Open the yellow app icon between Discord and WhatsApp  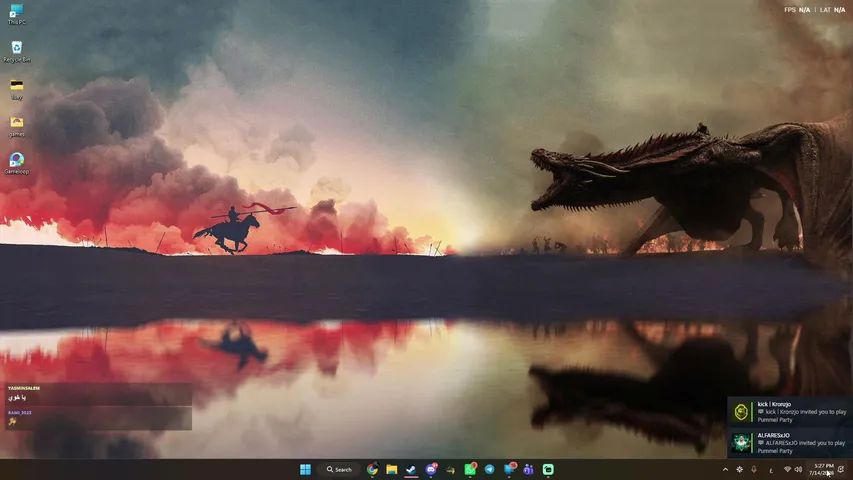click(450, 469)
